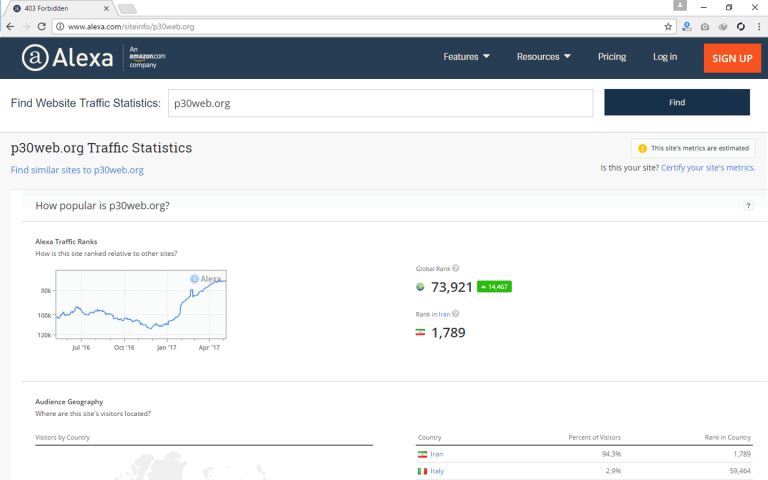Open Italy link in country table

437,471
